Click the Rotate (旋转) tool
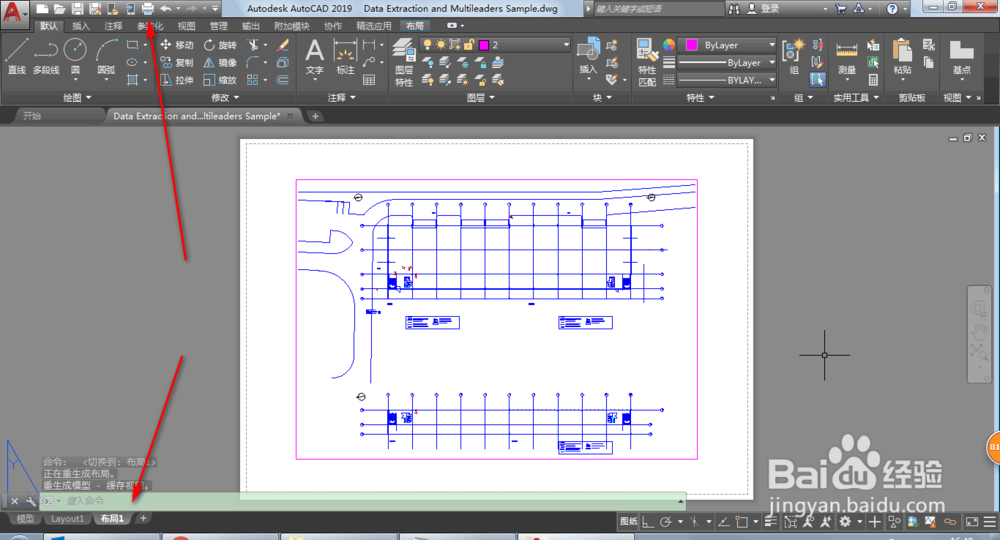1000x540 pixels. click(220, 45)
